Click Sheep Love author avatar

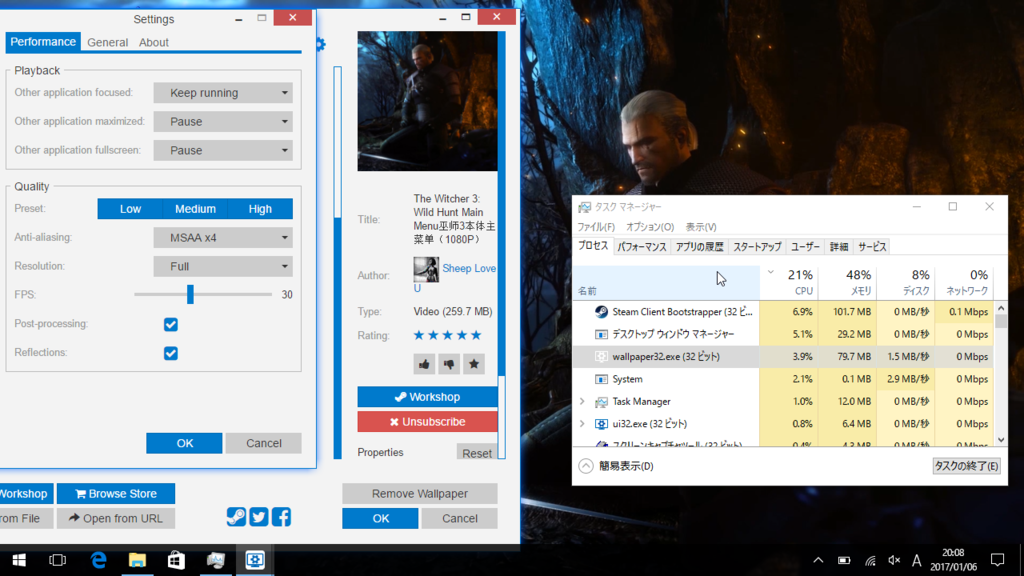point(426,269)
